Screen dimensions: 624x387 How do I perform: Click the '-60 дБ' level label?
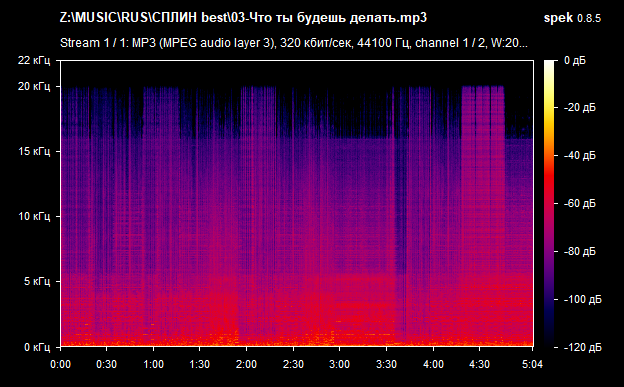pos(580,203)
